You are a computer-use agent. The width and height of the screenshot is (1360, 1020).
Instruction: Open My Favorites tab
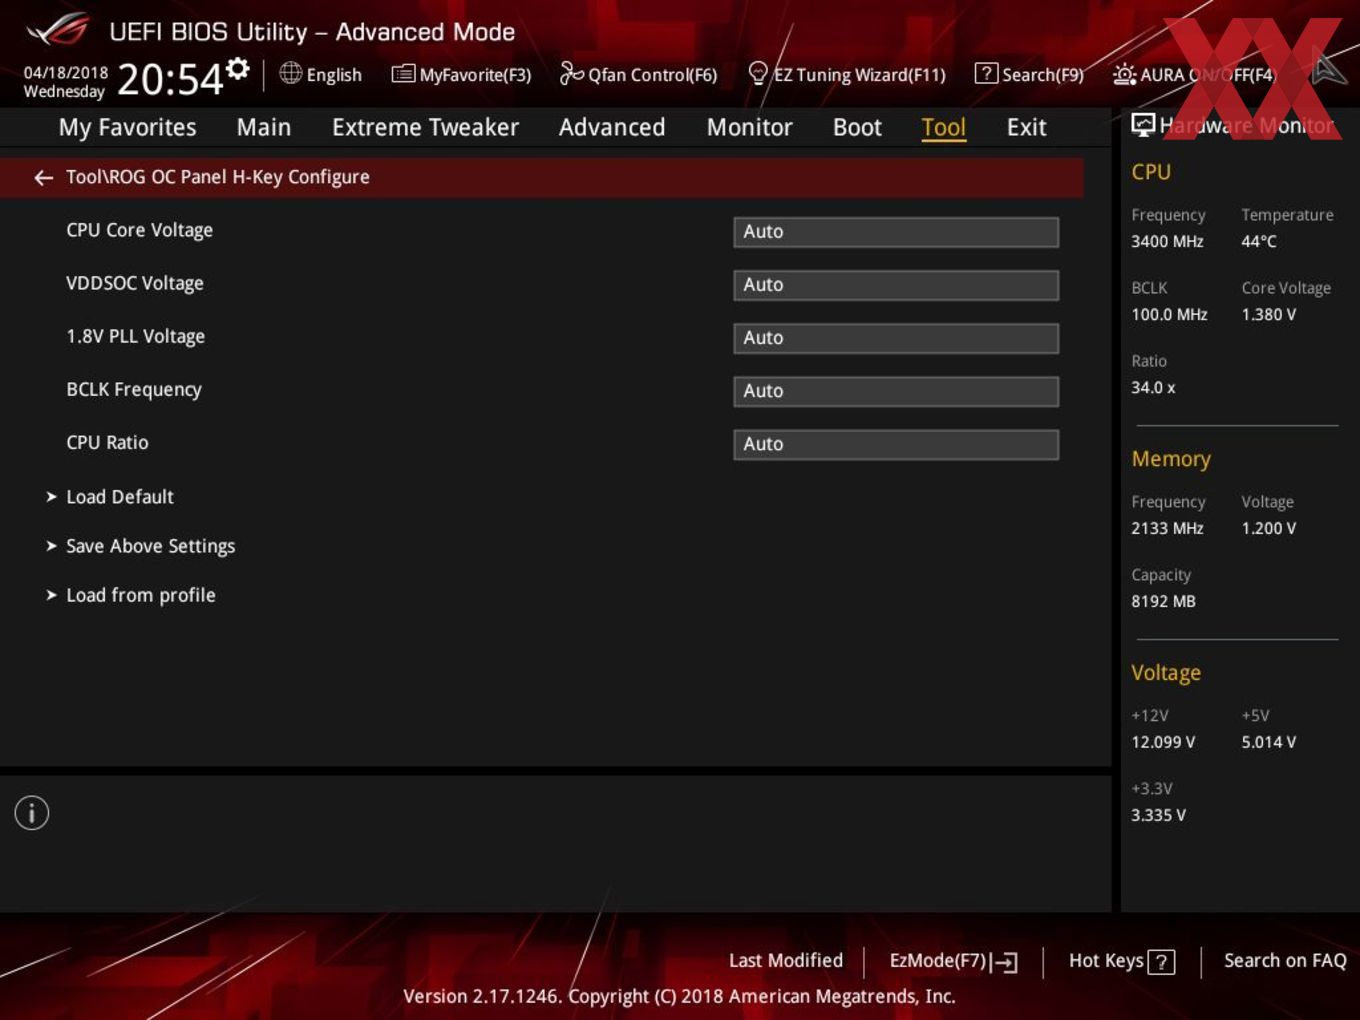pyautogui.click(x=127, y=127)
